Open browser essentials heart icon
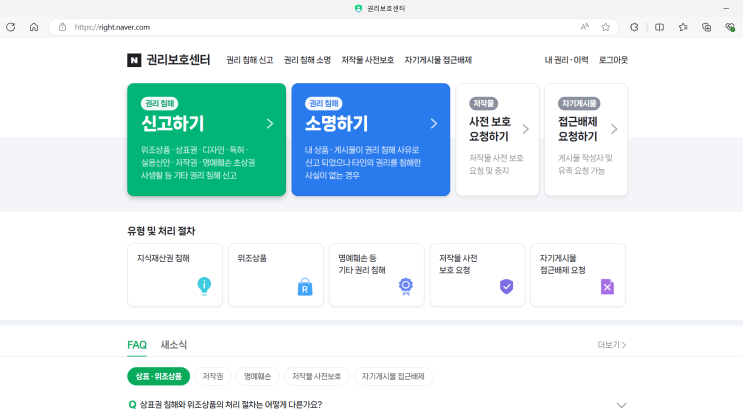Screen dimensions: 743x416 pos(730,27)
